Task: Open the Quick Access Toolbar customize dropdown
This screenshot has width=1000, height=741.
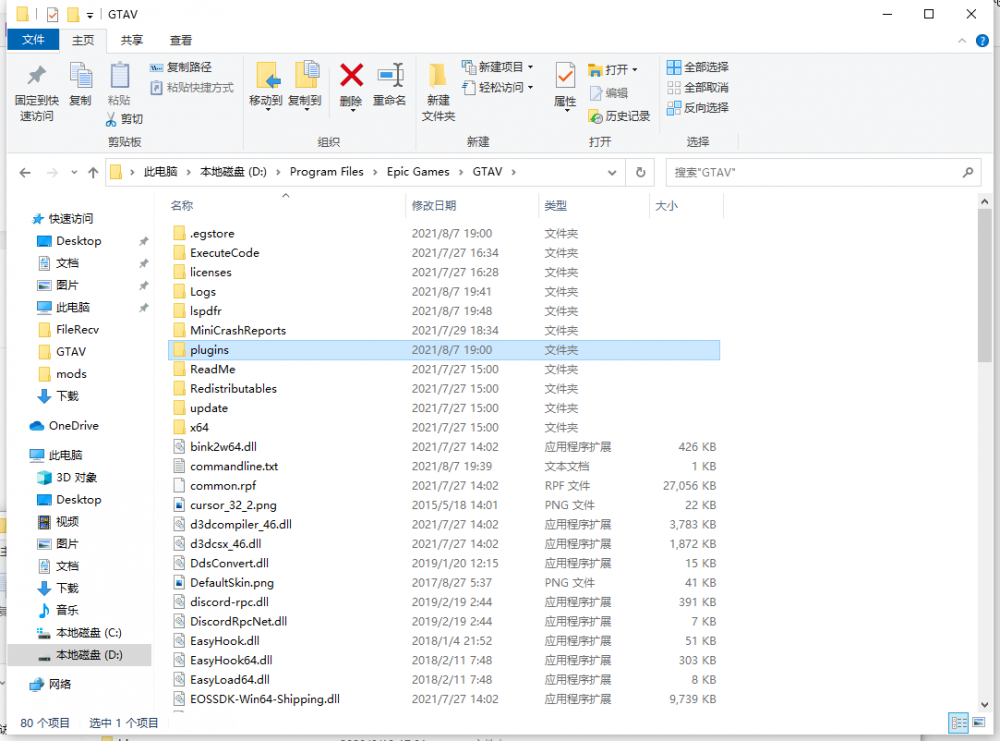Action: tap(90, 15)
